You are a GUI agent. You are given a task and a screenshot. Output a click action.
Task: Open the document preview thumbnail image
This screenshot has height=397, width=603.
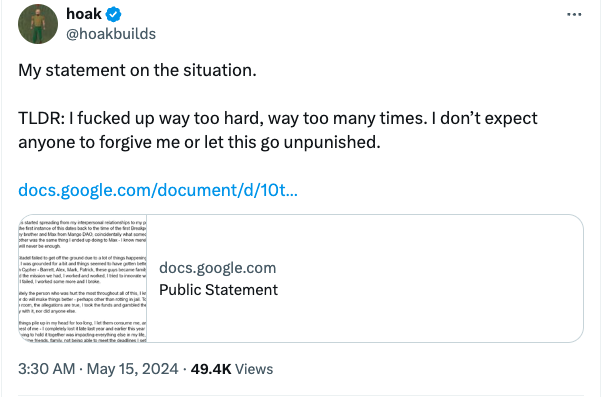pyautogui.click(x=83, y=279)
